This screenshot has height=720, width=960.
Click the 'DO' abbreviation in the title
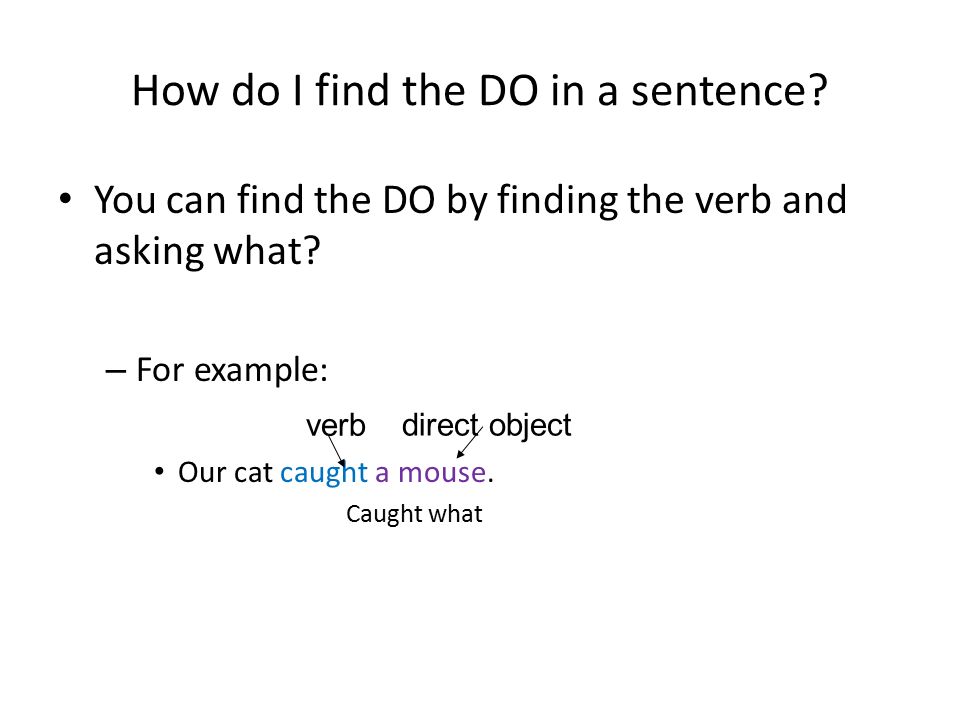coord(508,91)
